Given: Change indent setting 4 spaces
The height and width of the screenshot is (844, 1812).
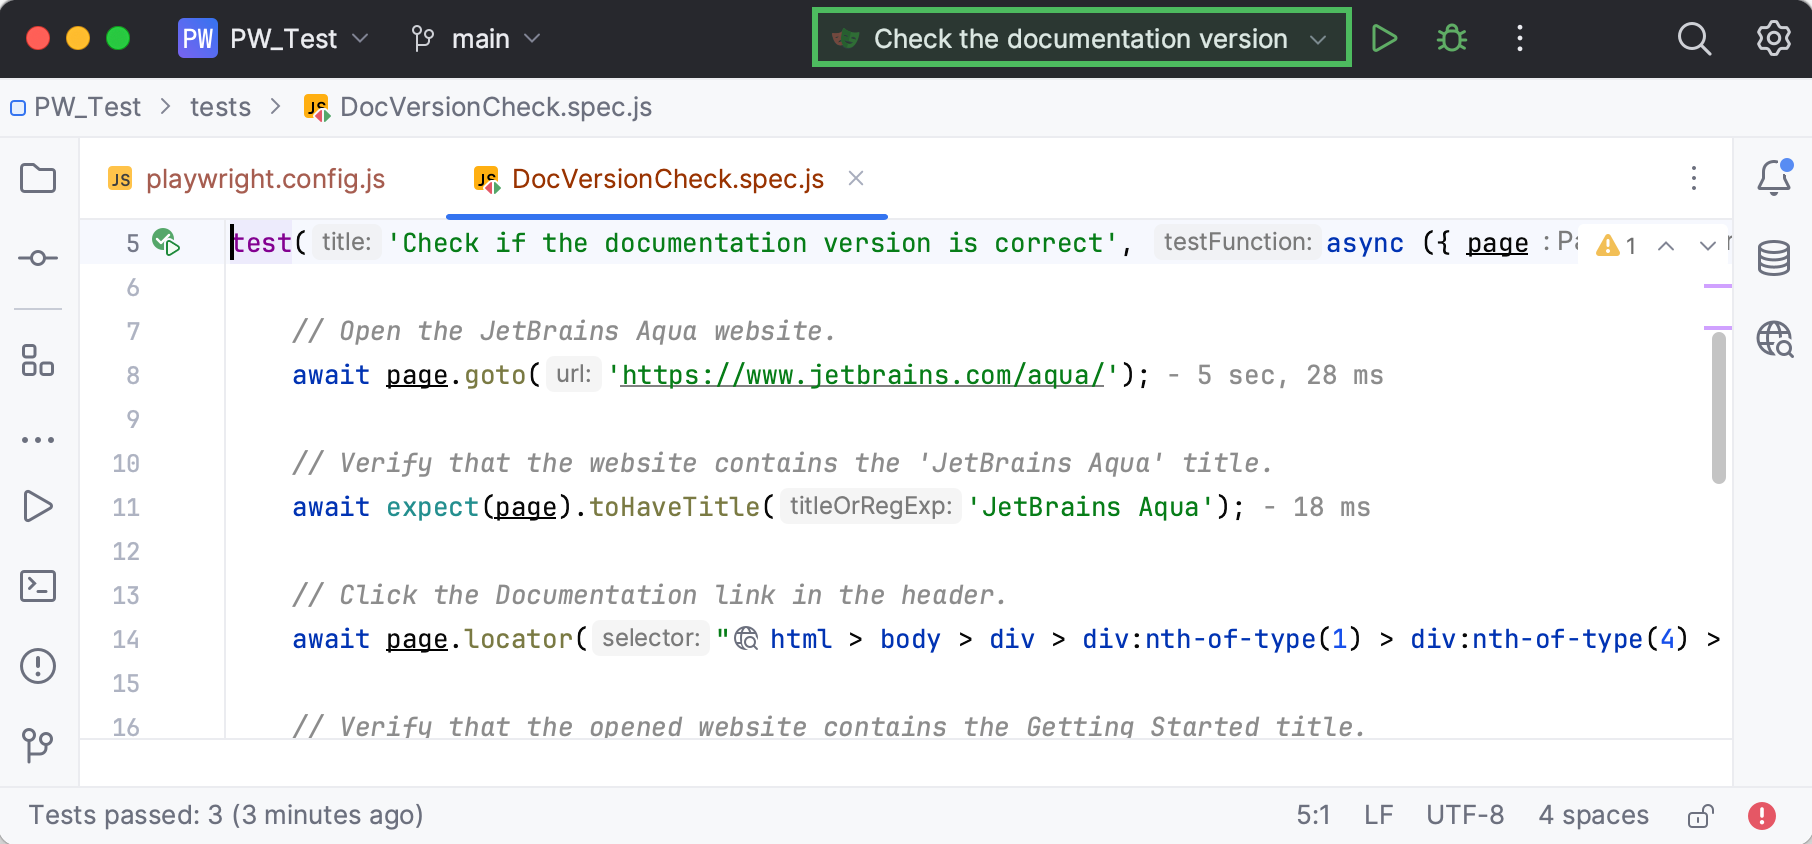Looking at the screenshot, I should (x=1593, y=815).
